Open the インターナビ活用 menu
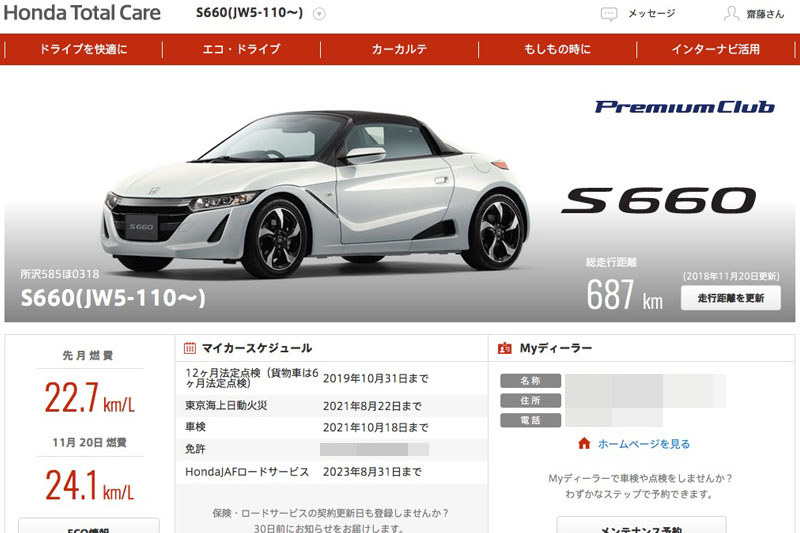 point(716,49)
